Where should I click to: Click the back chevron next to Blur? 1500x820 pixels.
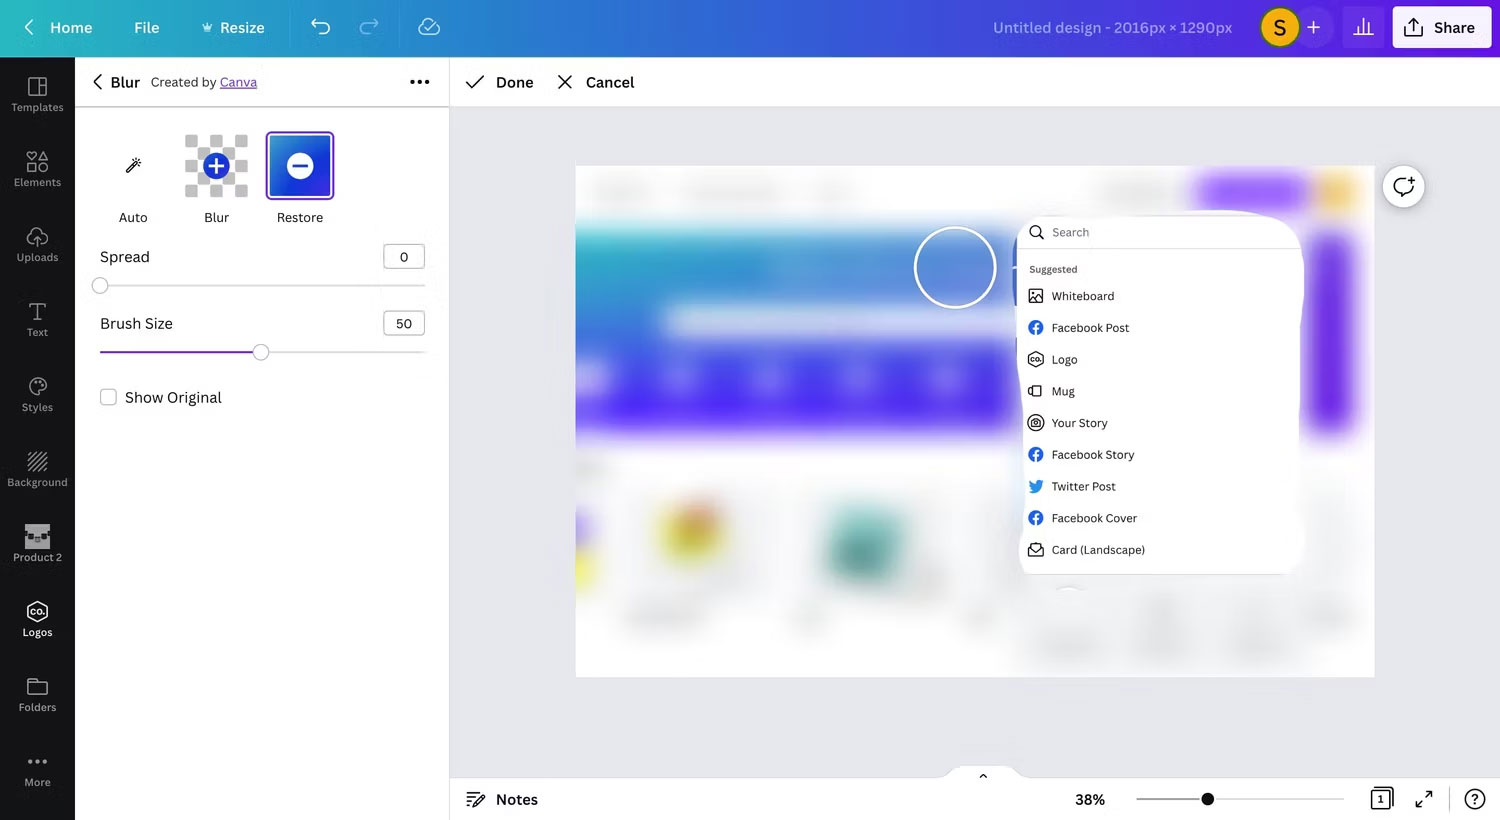pos(97,82)
